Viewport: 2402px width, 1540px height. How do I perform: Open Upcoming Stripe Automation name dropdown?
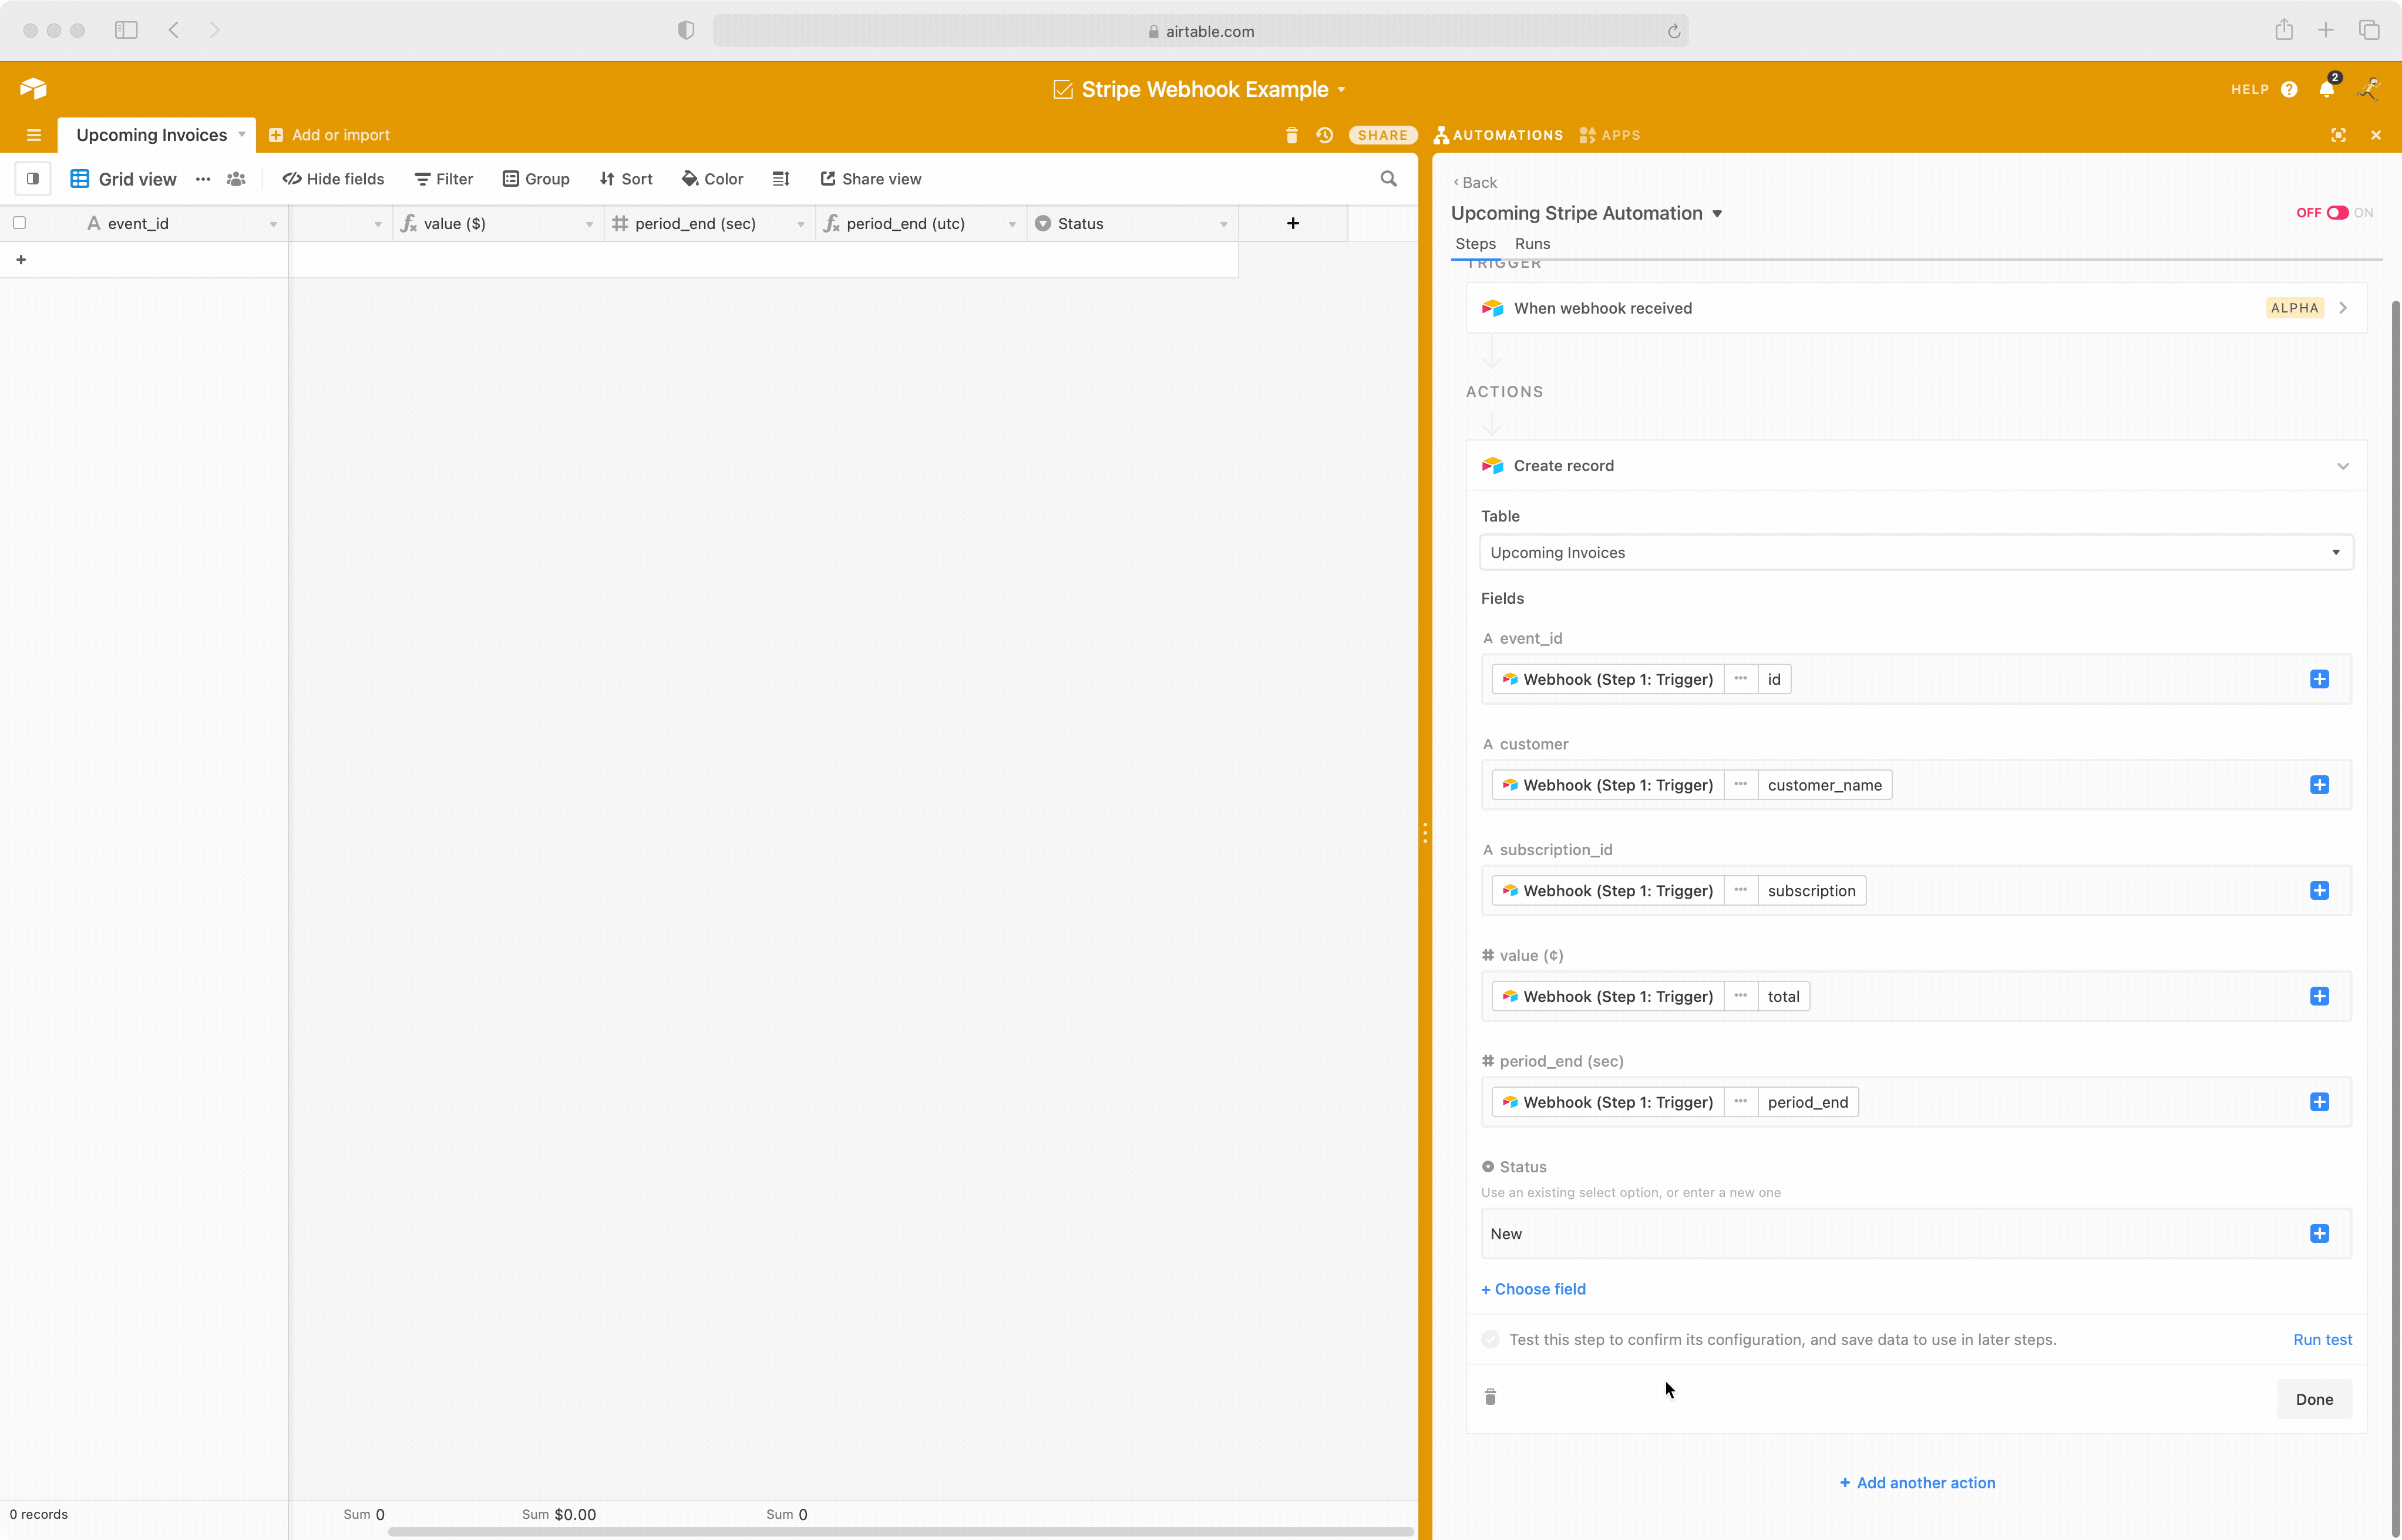[1717, 214]
